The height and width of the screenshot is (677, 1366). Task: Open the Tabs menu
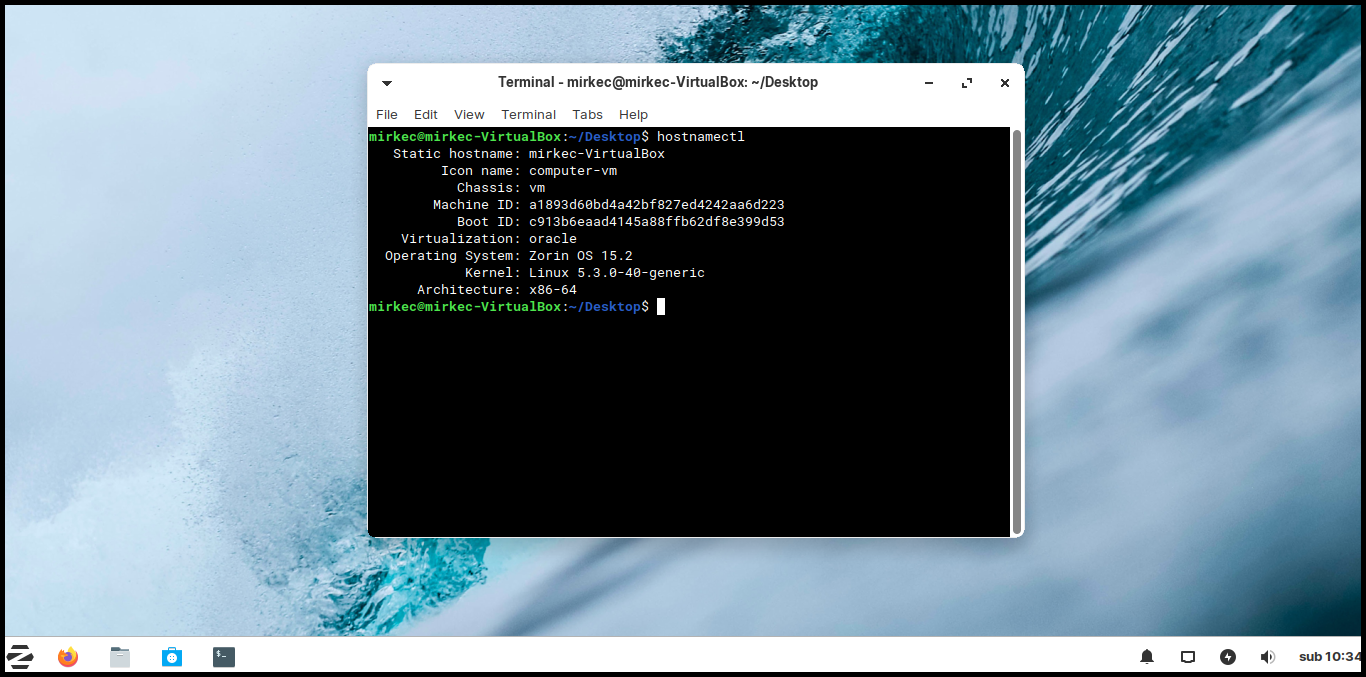(x=588, y=114)
